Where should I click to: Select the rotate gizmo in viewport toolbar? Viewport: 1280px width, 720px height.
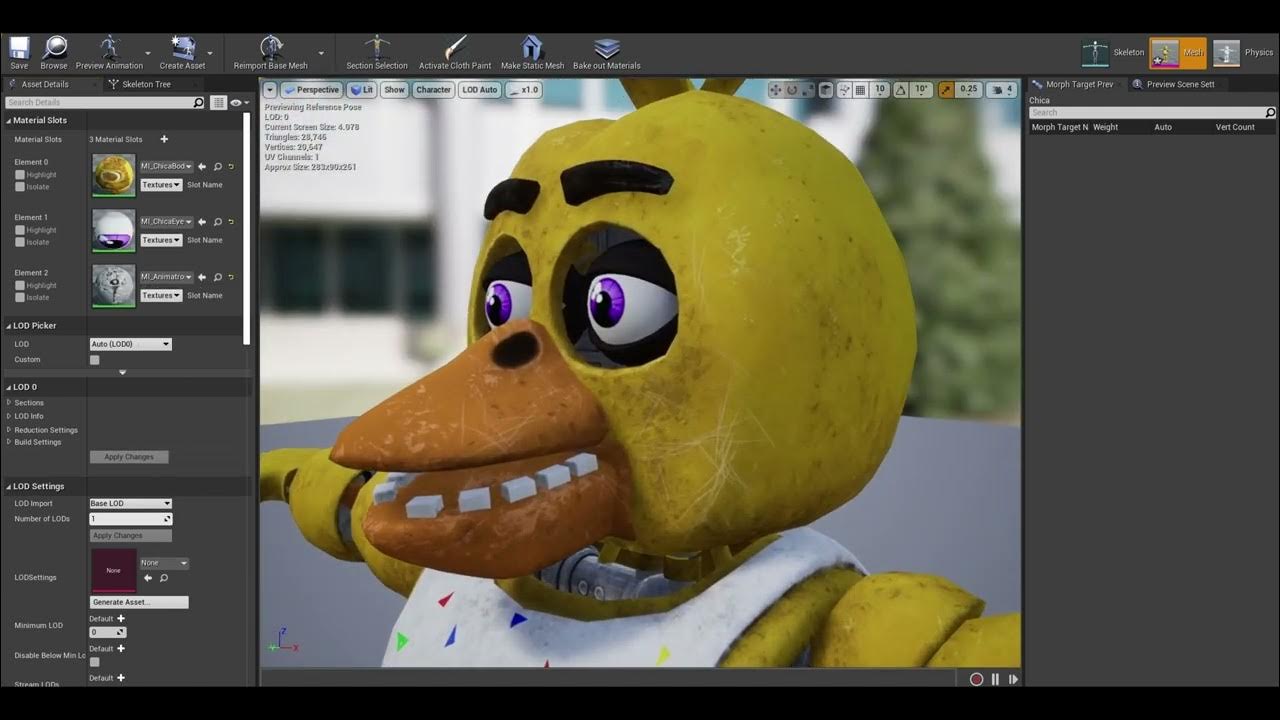point(792,90)
